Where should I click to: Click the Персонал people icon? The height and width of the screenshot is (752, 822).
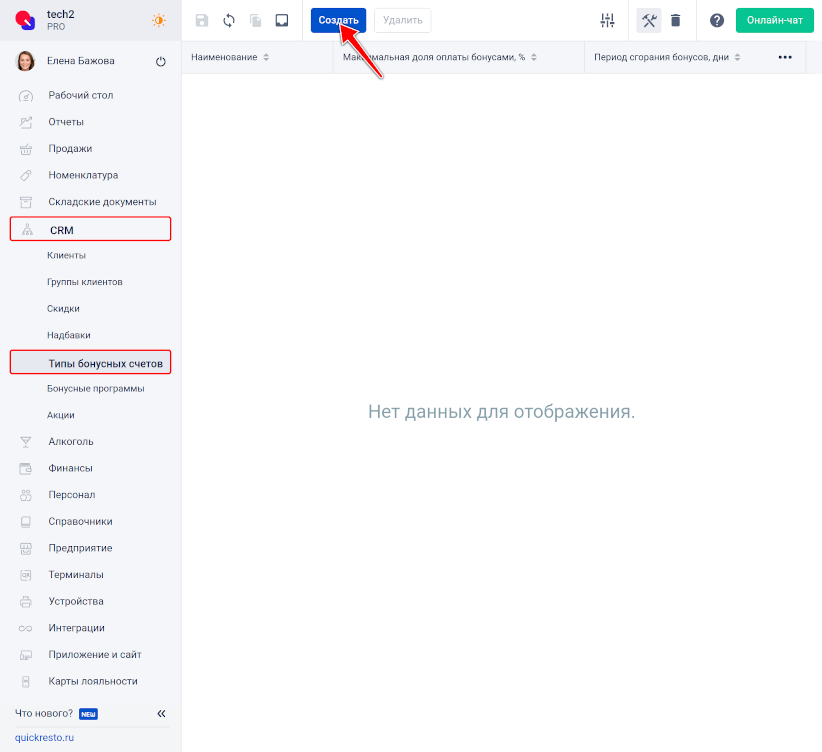(x=26, y=496)
